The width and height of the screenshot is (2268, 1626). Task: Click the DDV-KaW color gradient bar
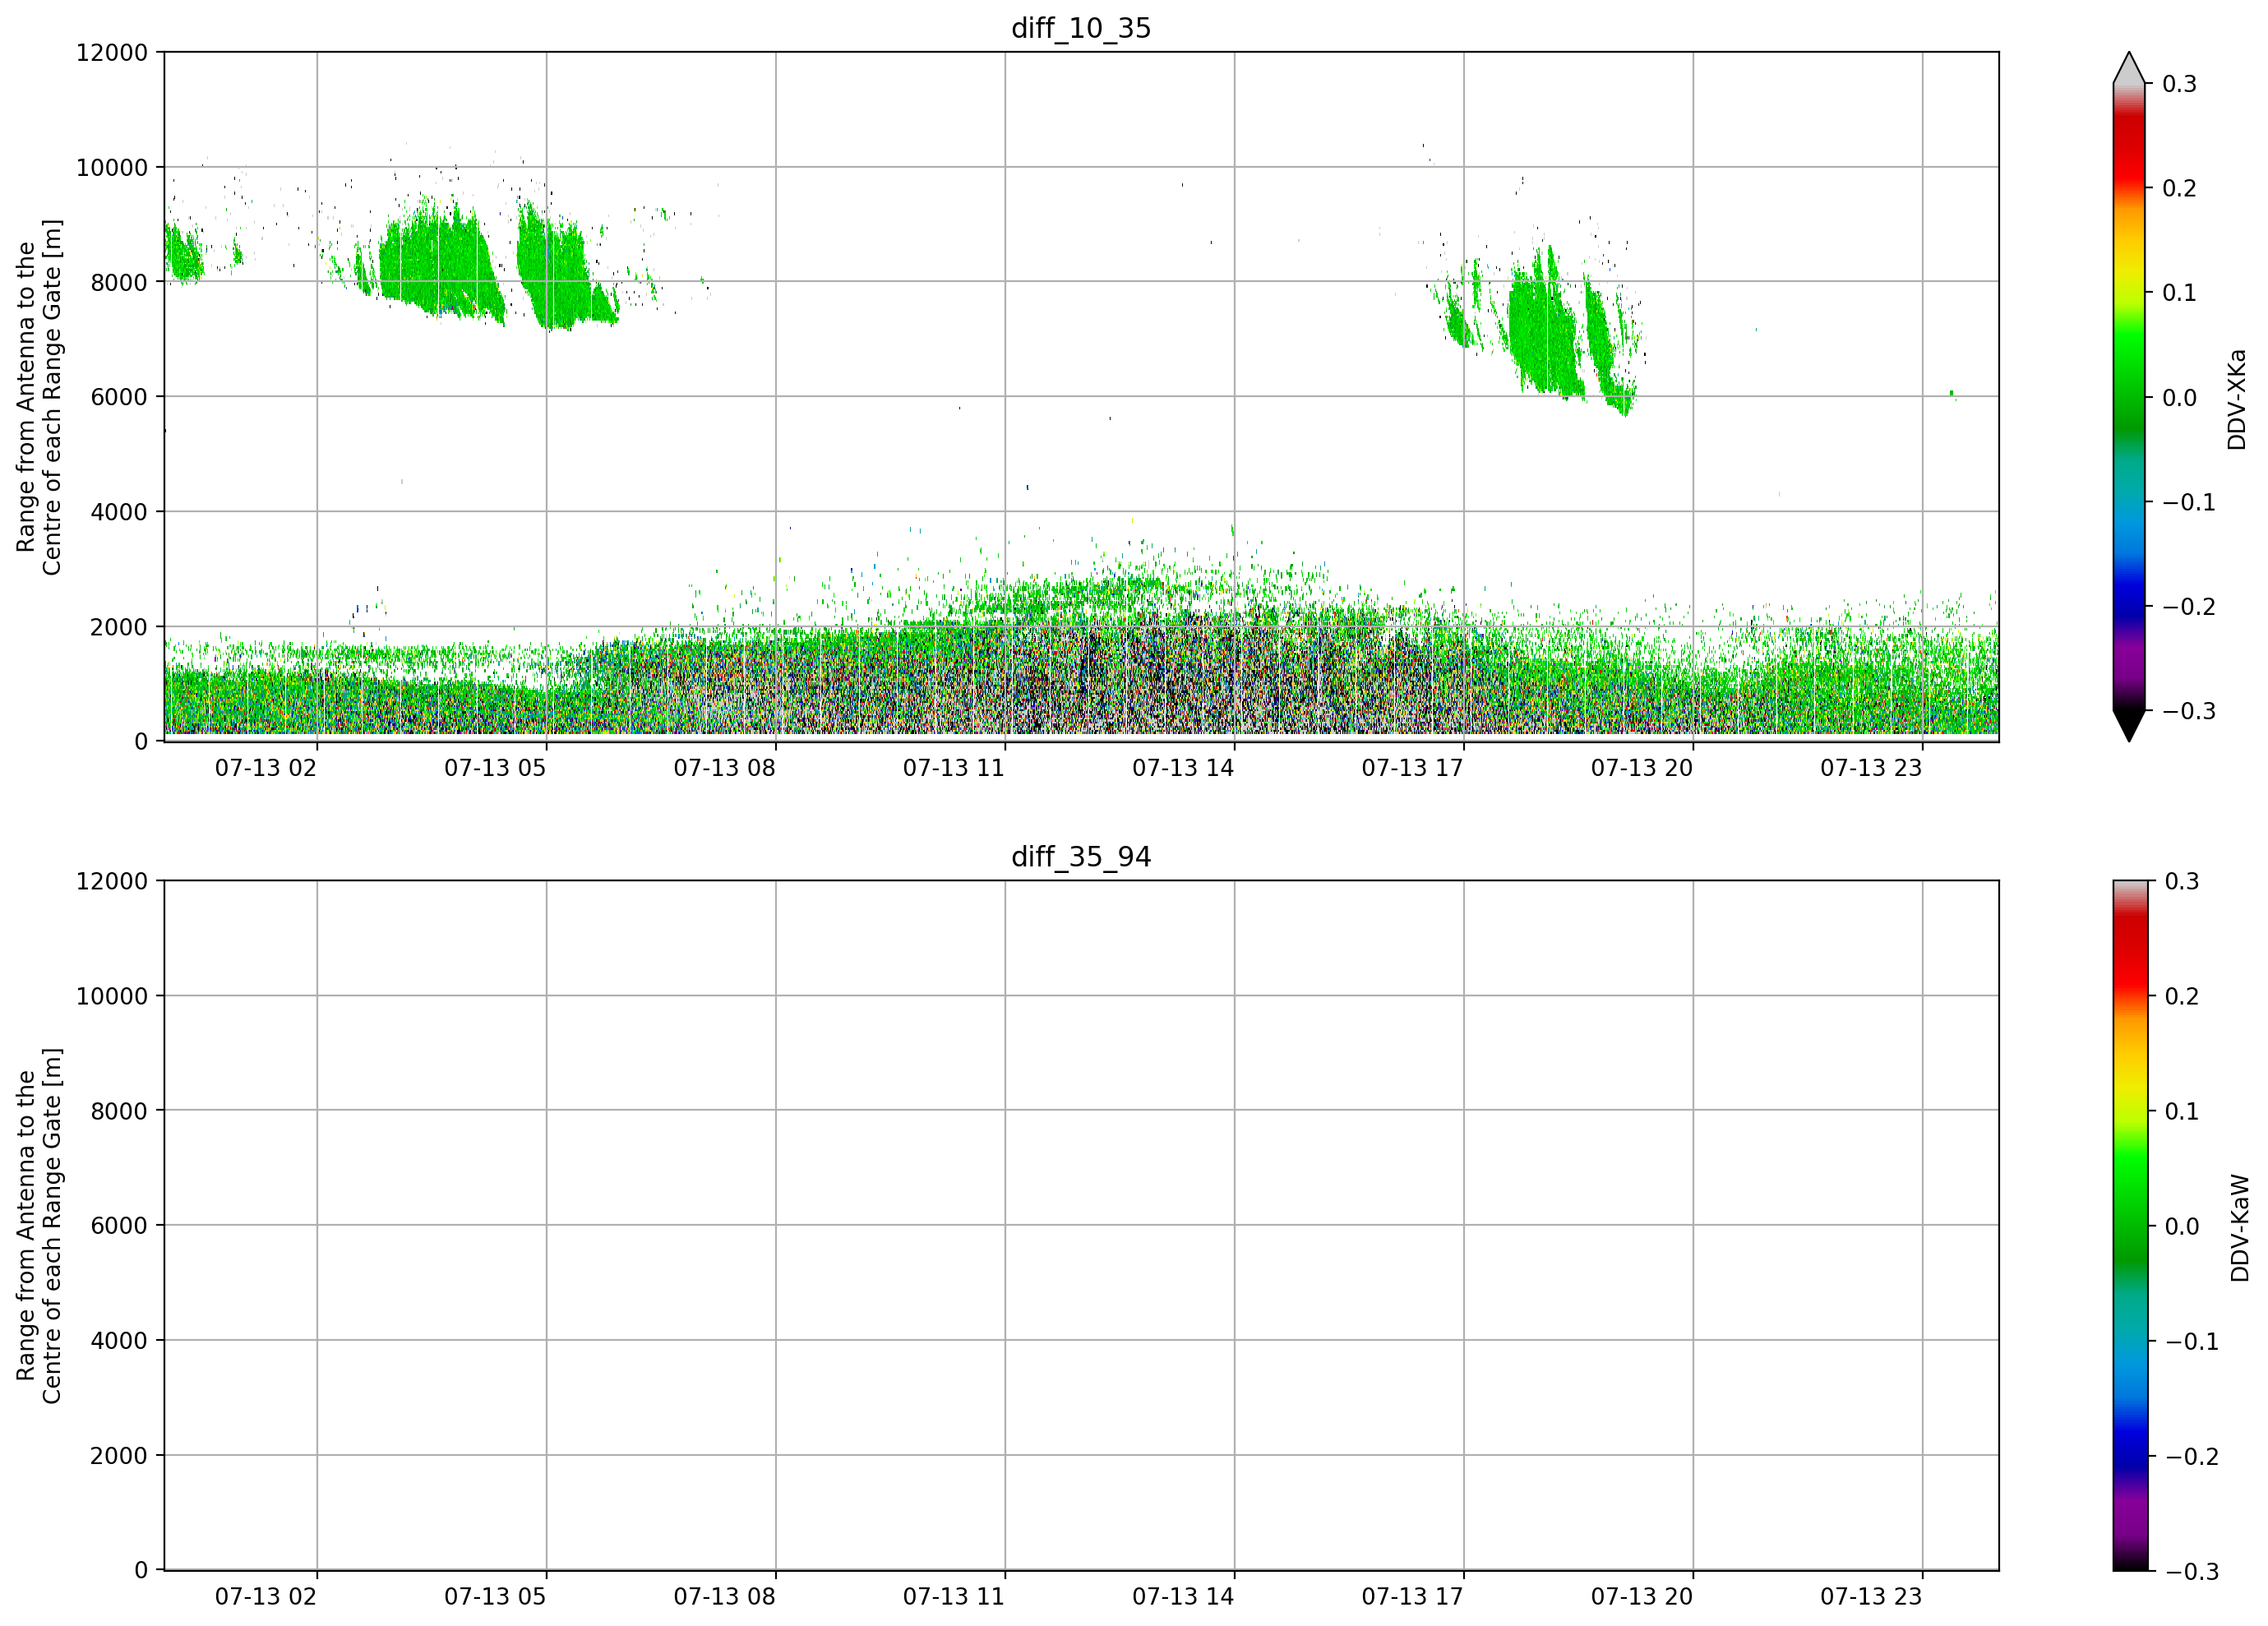click(2129, 1226)
